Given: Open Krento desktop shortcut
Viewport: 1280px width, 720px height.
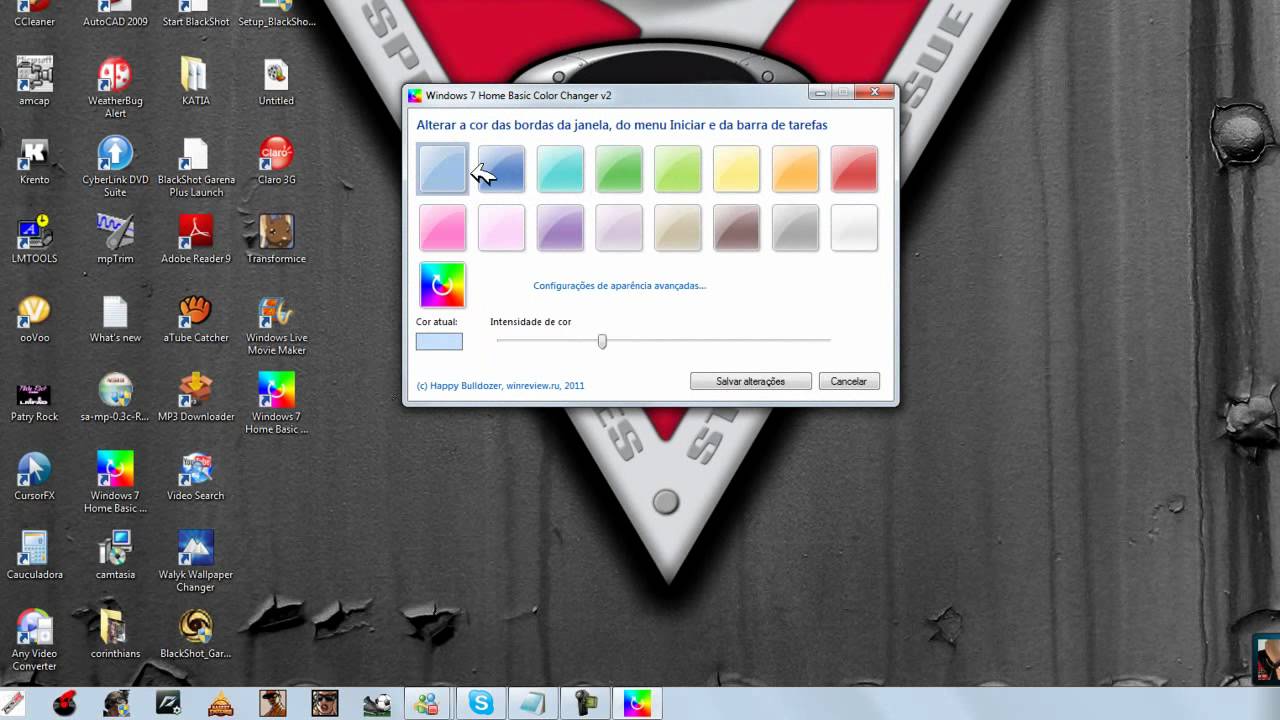Looking at the screenshot, I should coord(34,160).
